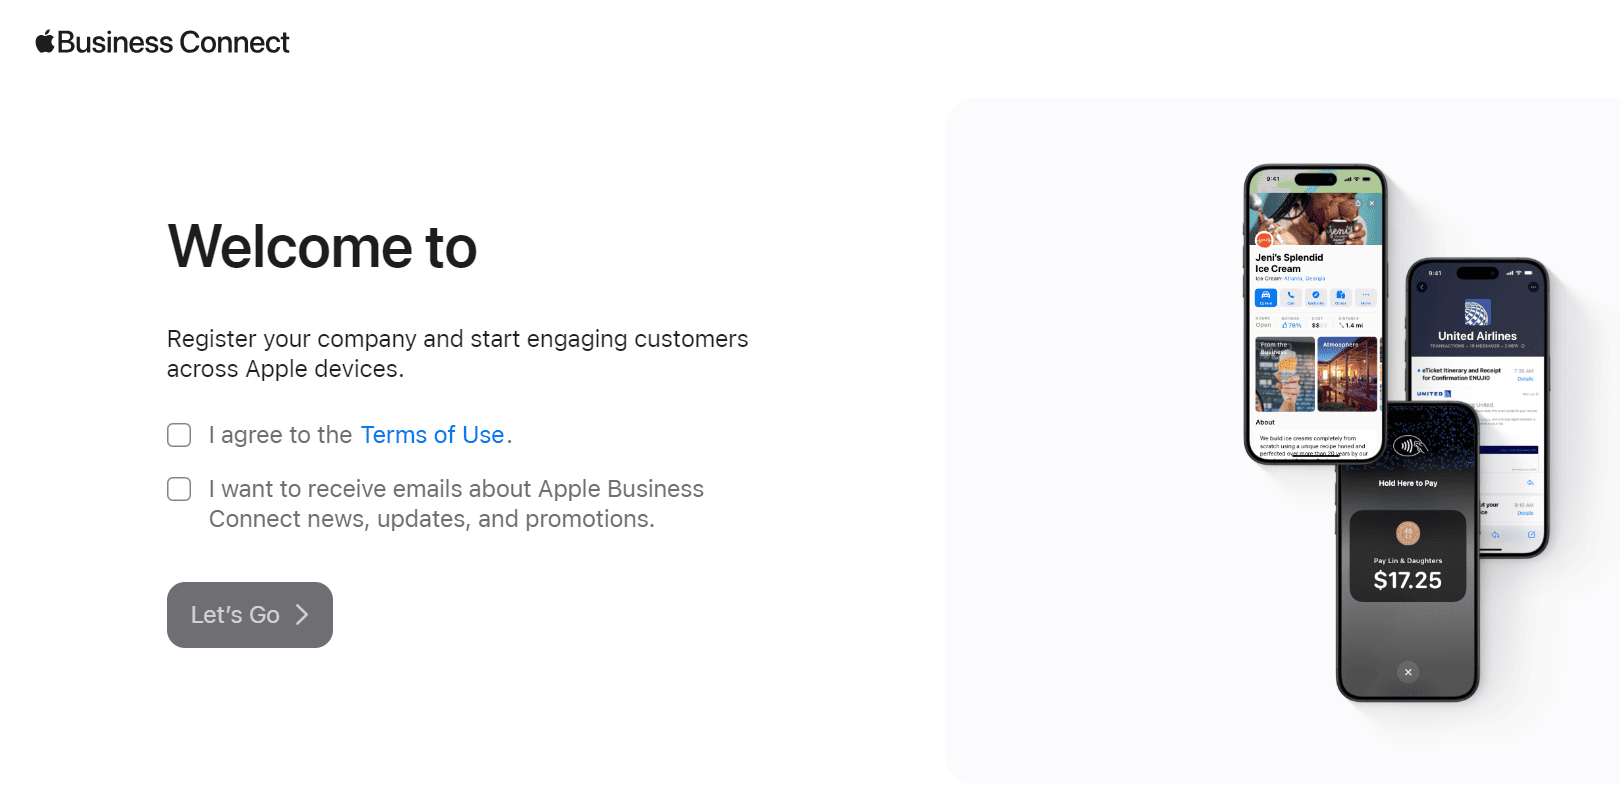The width and height of the screenshot is (1620, 798).
Task: Click the share icon on the ice cream photo
Action: tap(1358, 203)
